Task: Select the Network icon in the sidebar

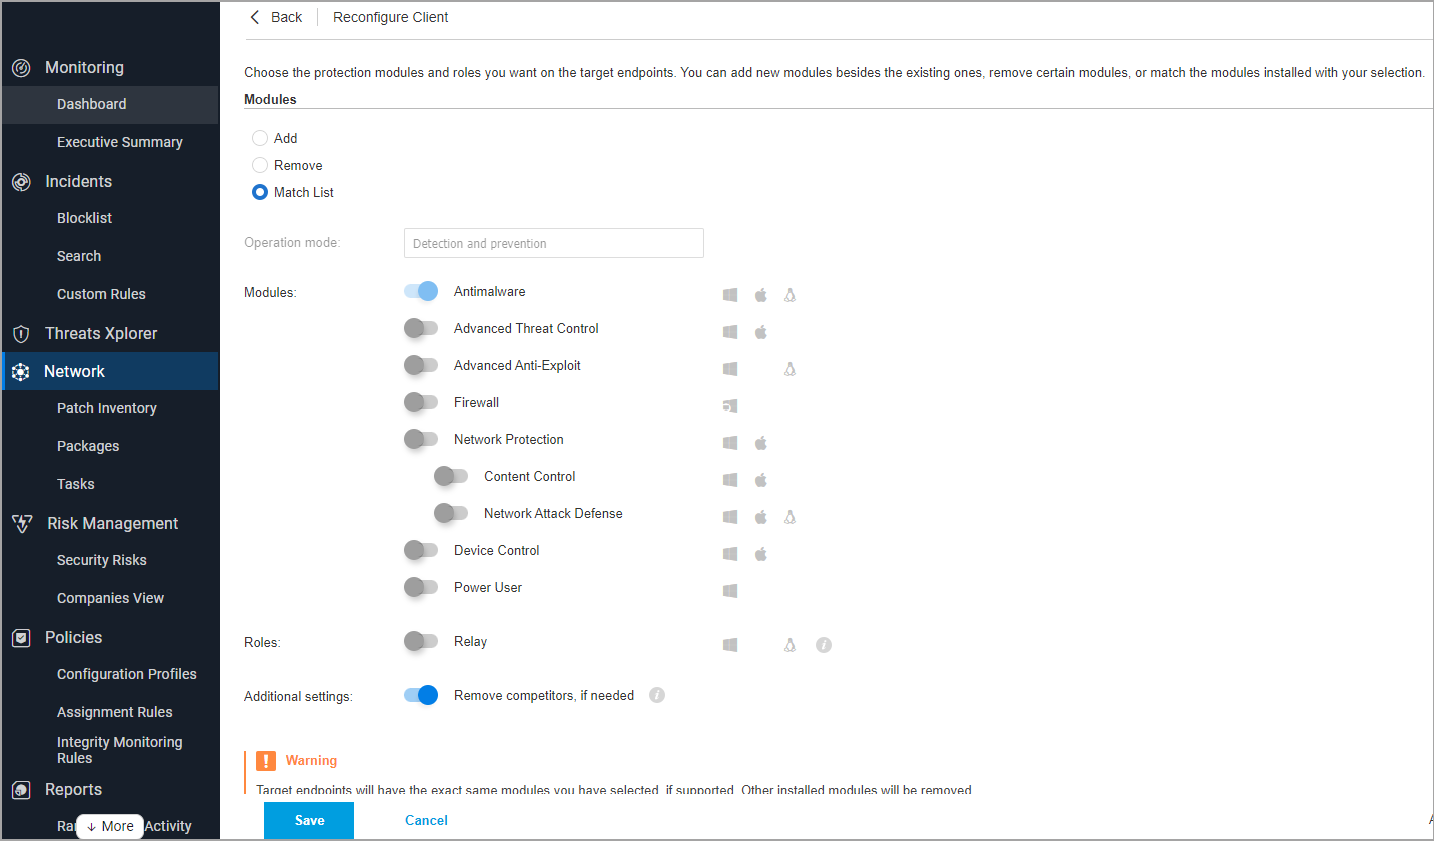Action: pos(22,371)
